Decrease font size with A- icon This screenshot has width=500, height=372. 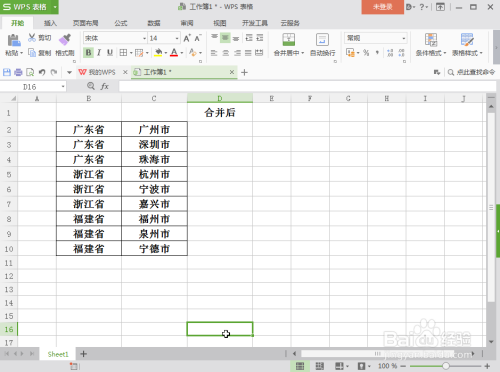(198, 38)
